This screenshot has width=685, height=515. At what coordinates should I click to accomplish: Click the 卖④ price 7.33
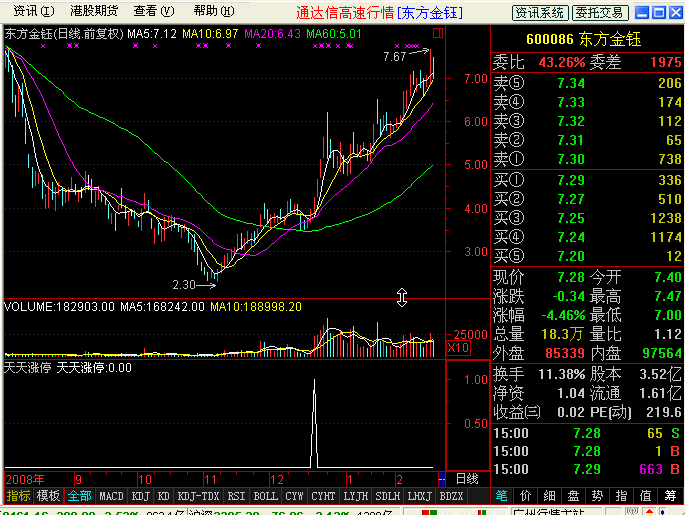[x=571, y=102]
